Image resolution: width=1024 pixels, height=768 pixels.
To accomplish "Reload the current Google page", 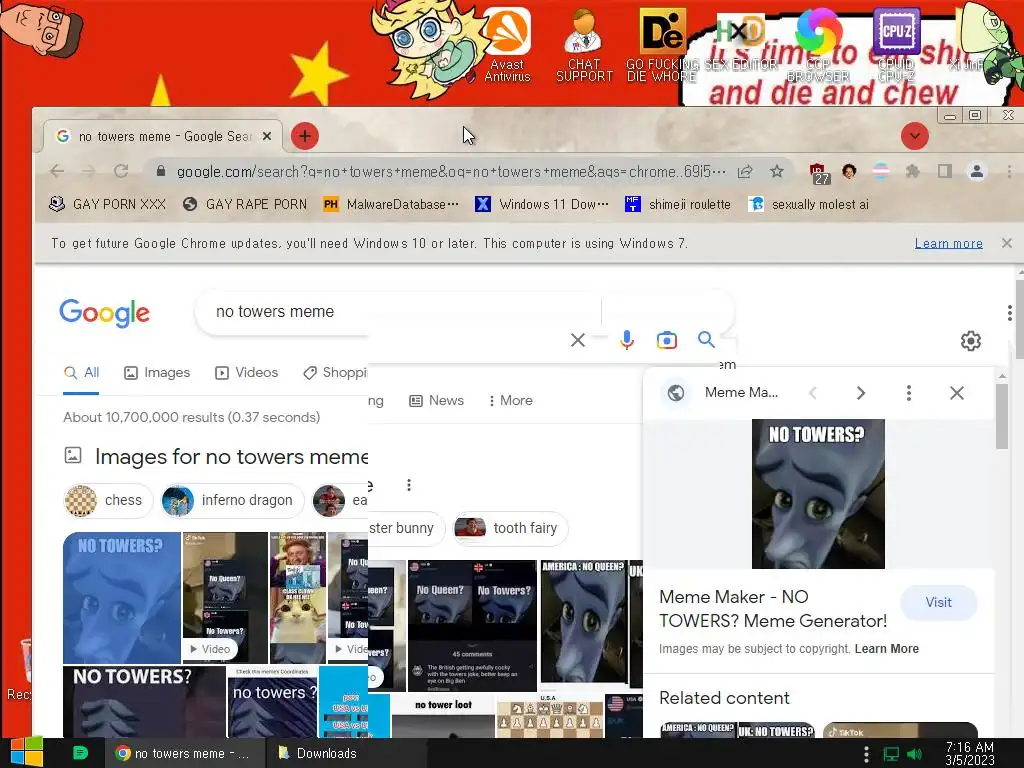I will point(121,171).
